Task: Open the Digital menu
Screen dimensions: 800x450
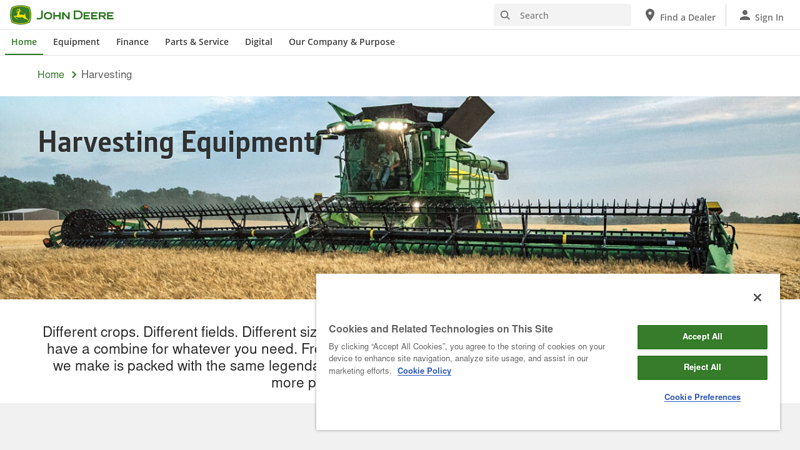Action: (x=259, y=42)
